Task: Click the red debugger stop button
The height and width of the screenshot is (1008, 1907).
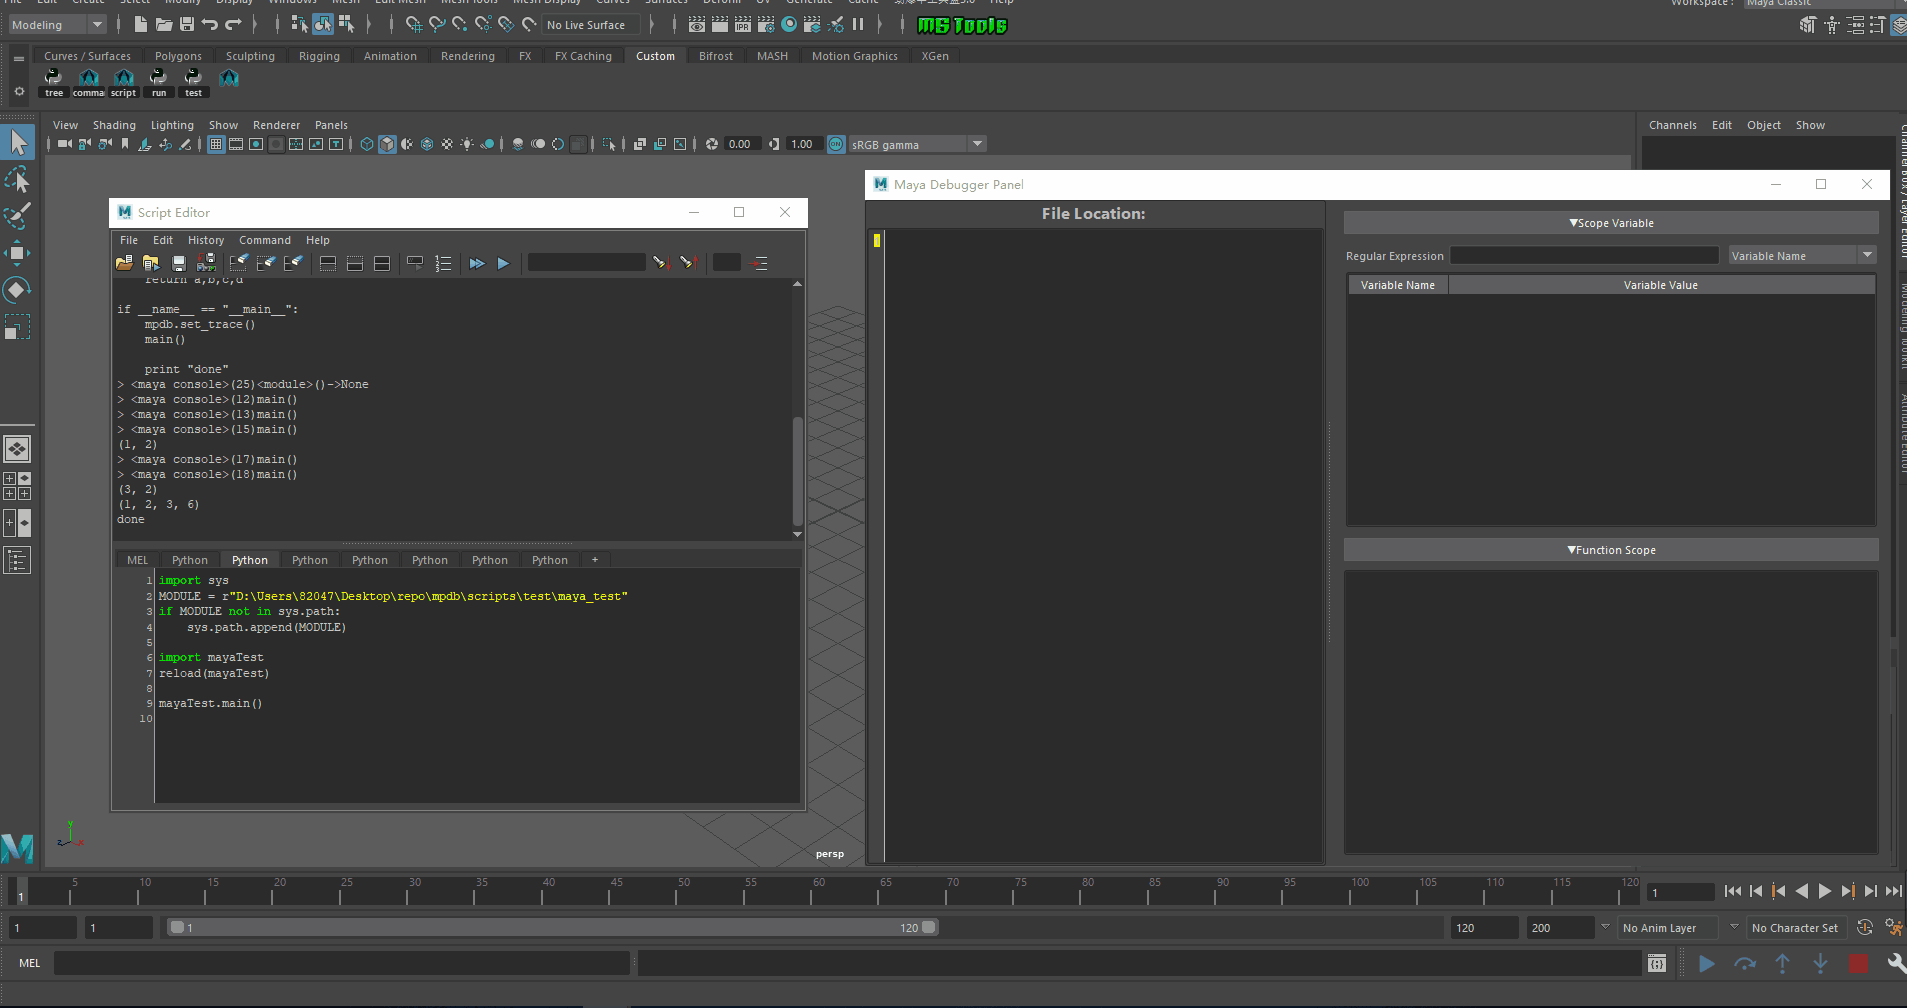Action: (1858, 963)
